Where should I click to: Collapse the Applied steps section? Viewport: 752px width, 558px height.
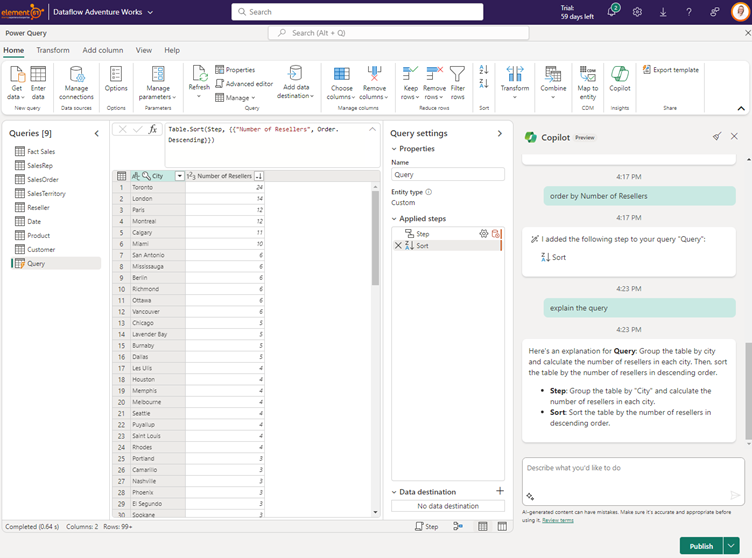click(395, 218)
